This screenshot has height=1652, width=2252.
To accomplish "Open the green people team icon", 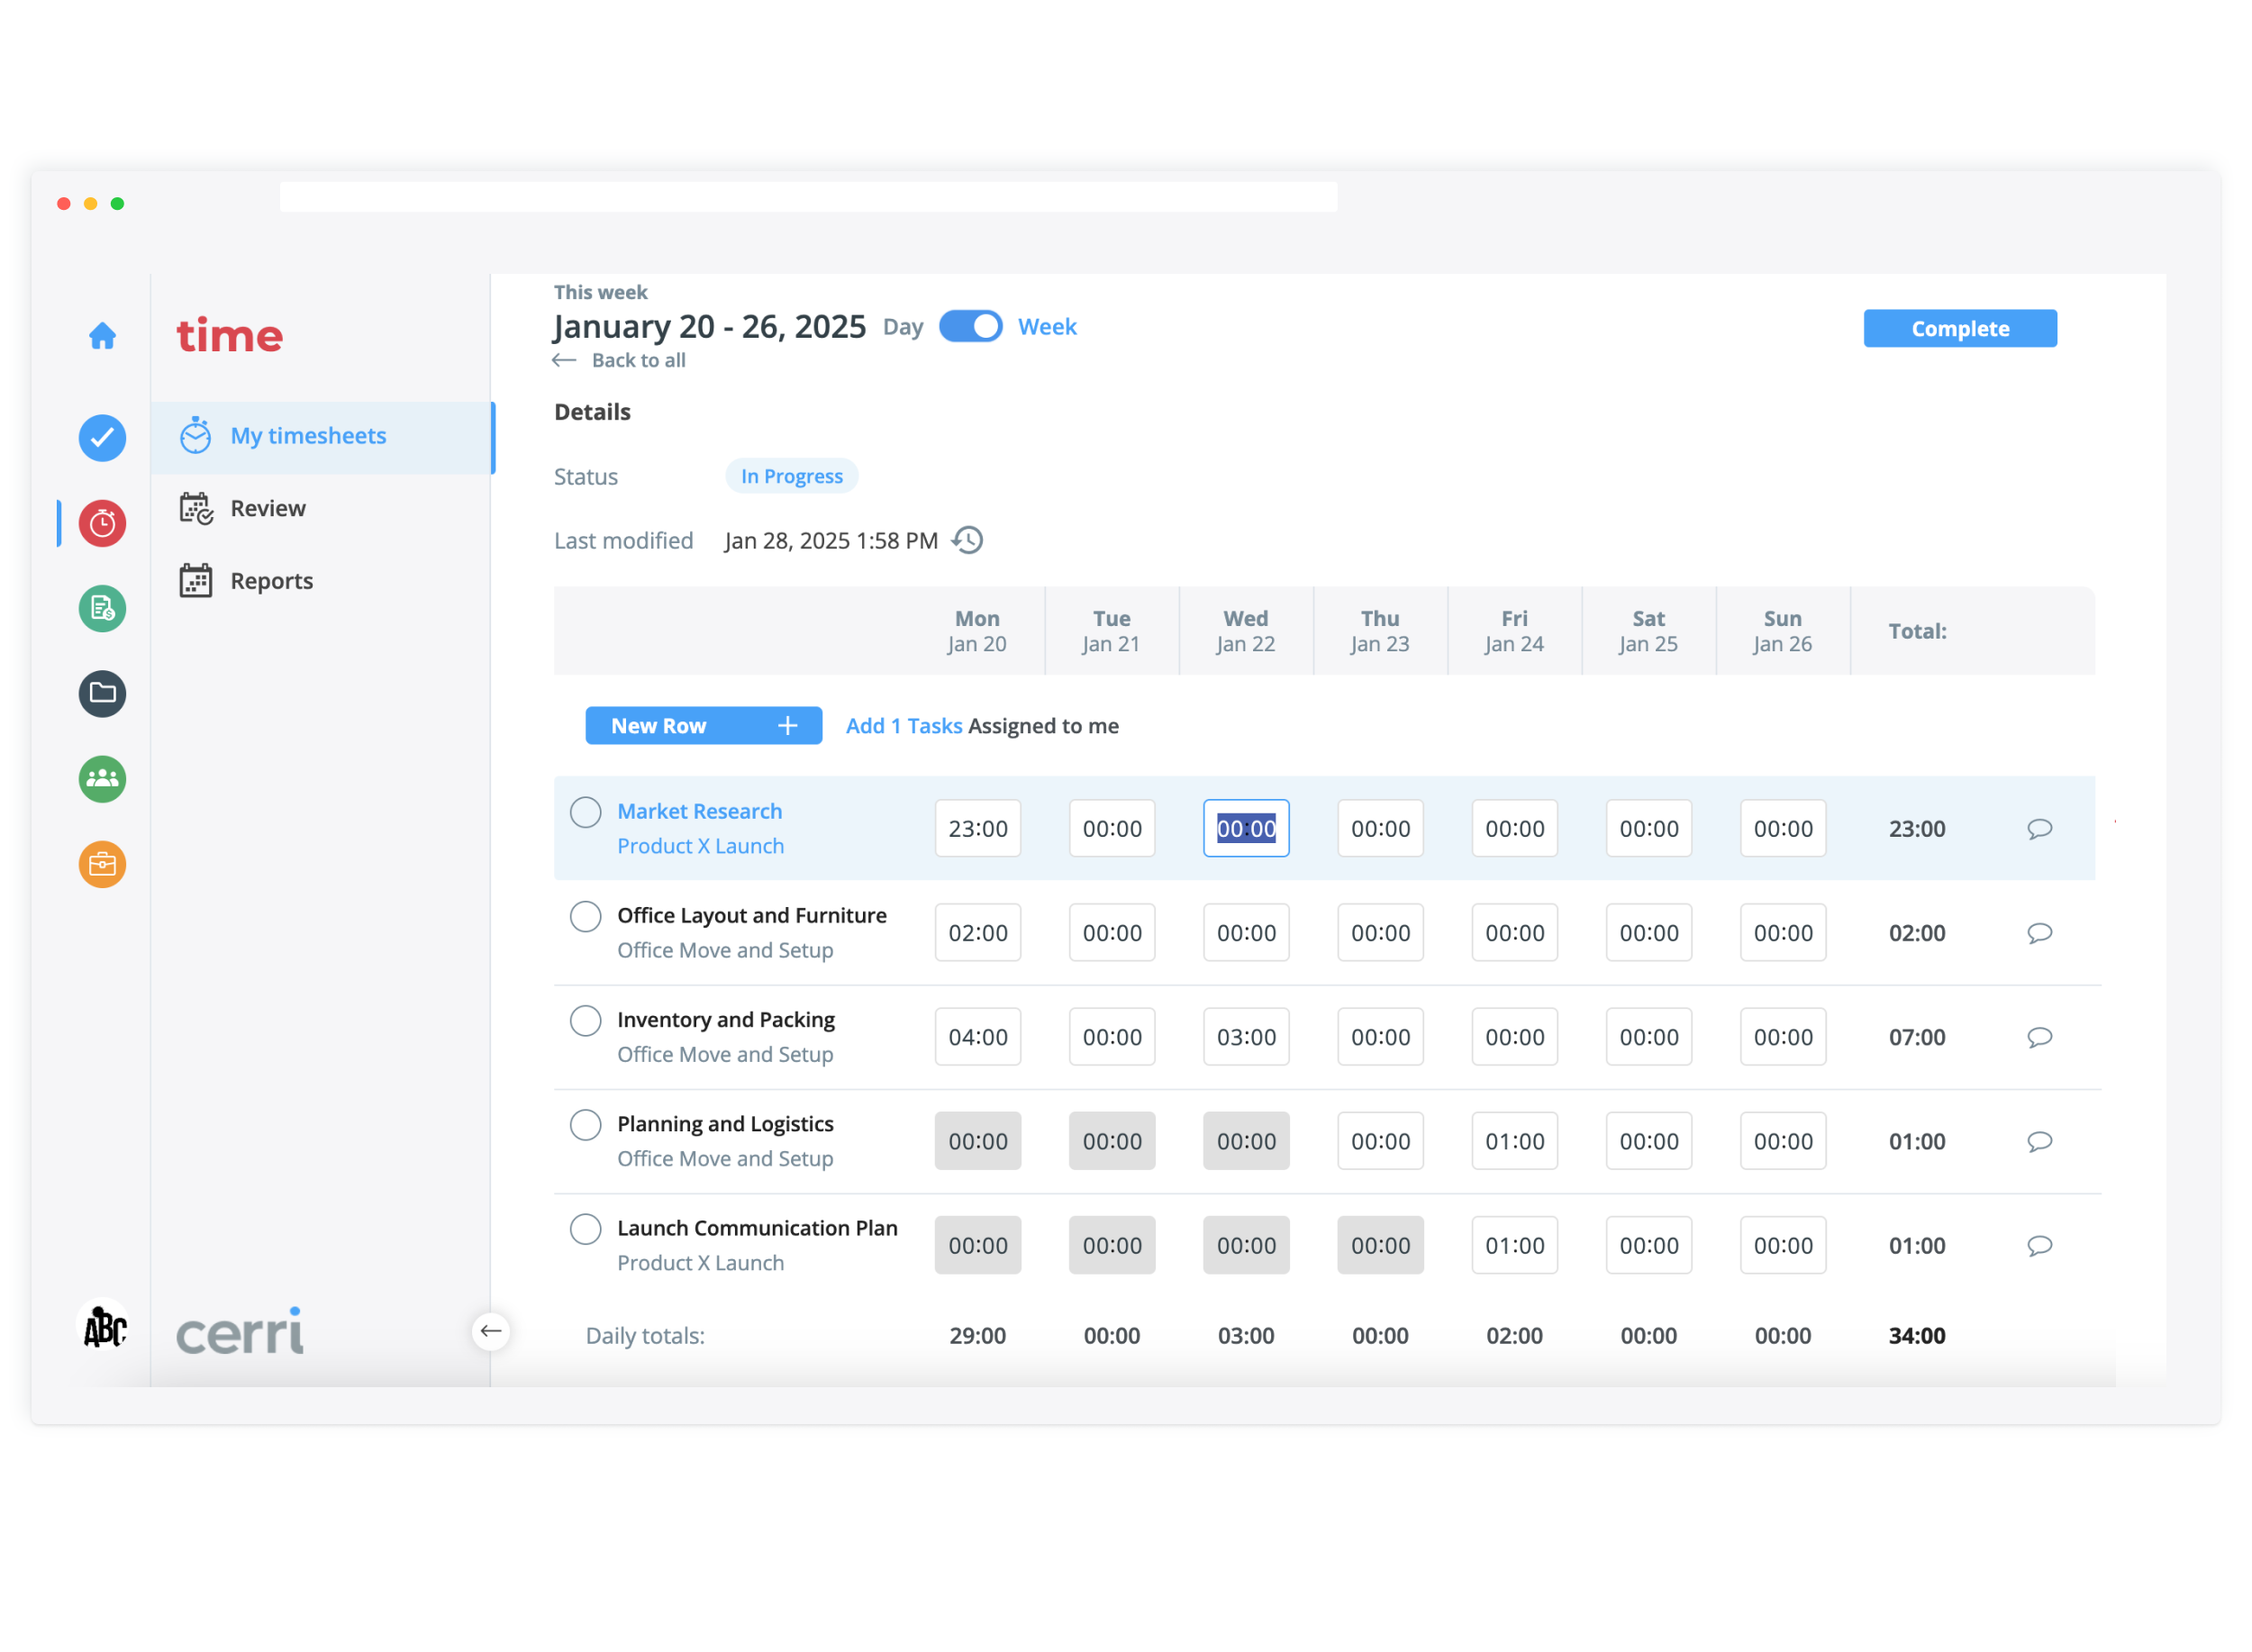I will coord(102,778).
